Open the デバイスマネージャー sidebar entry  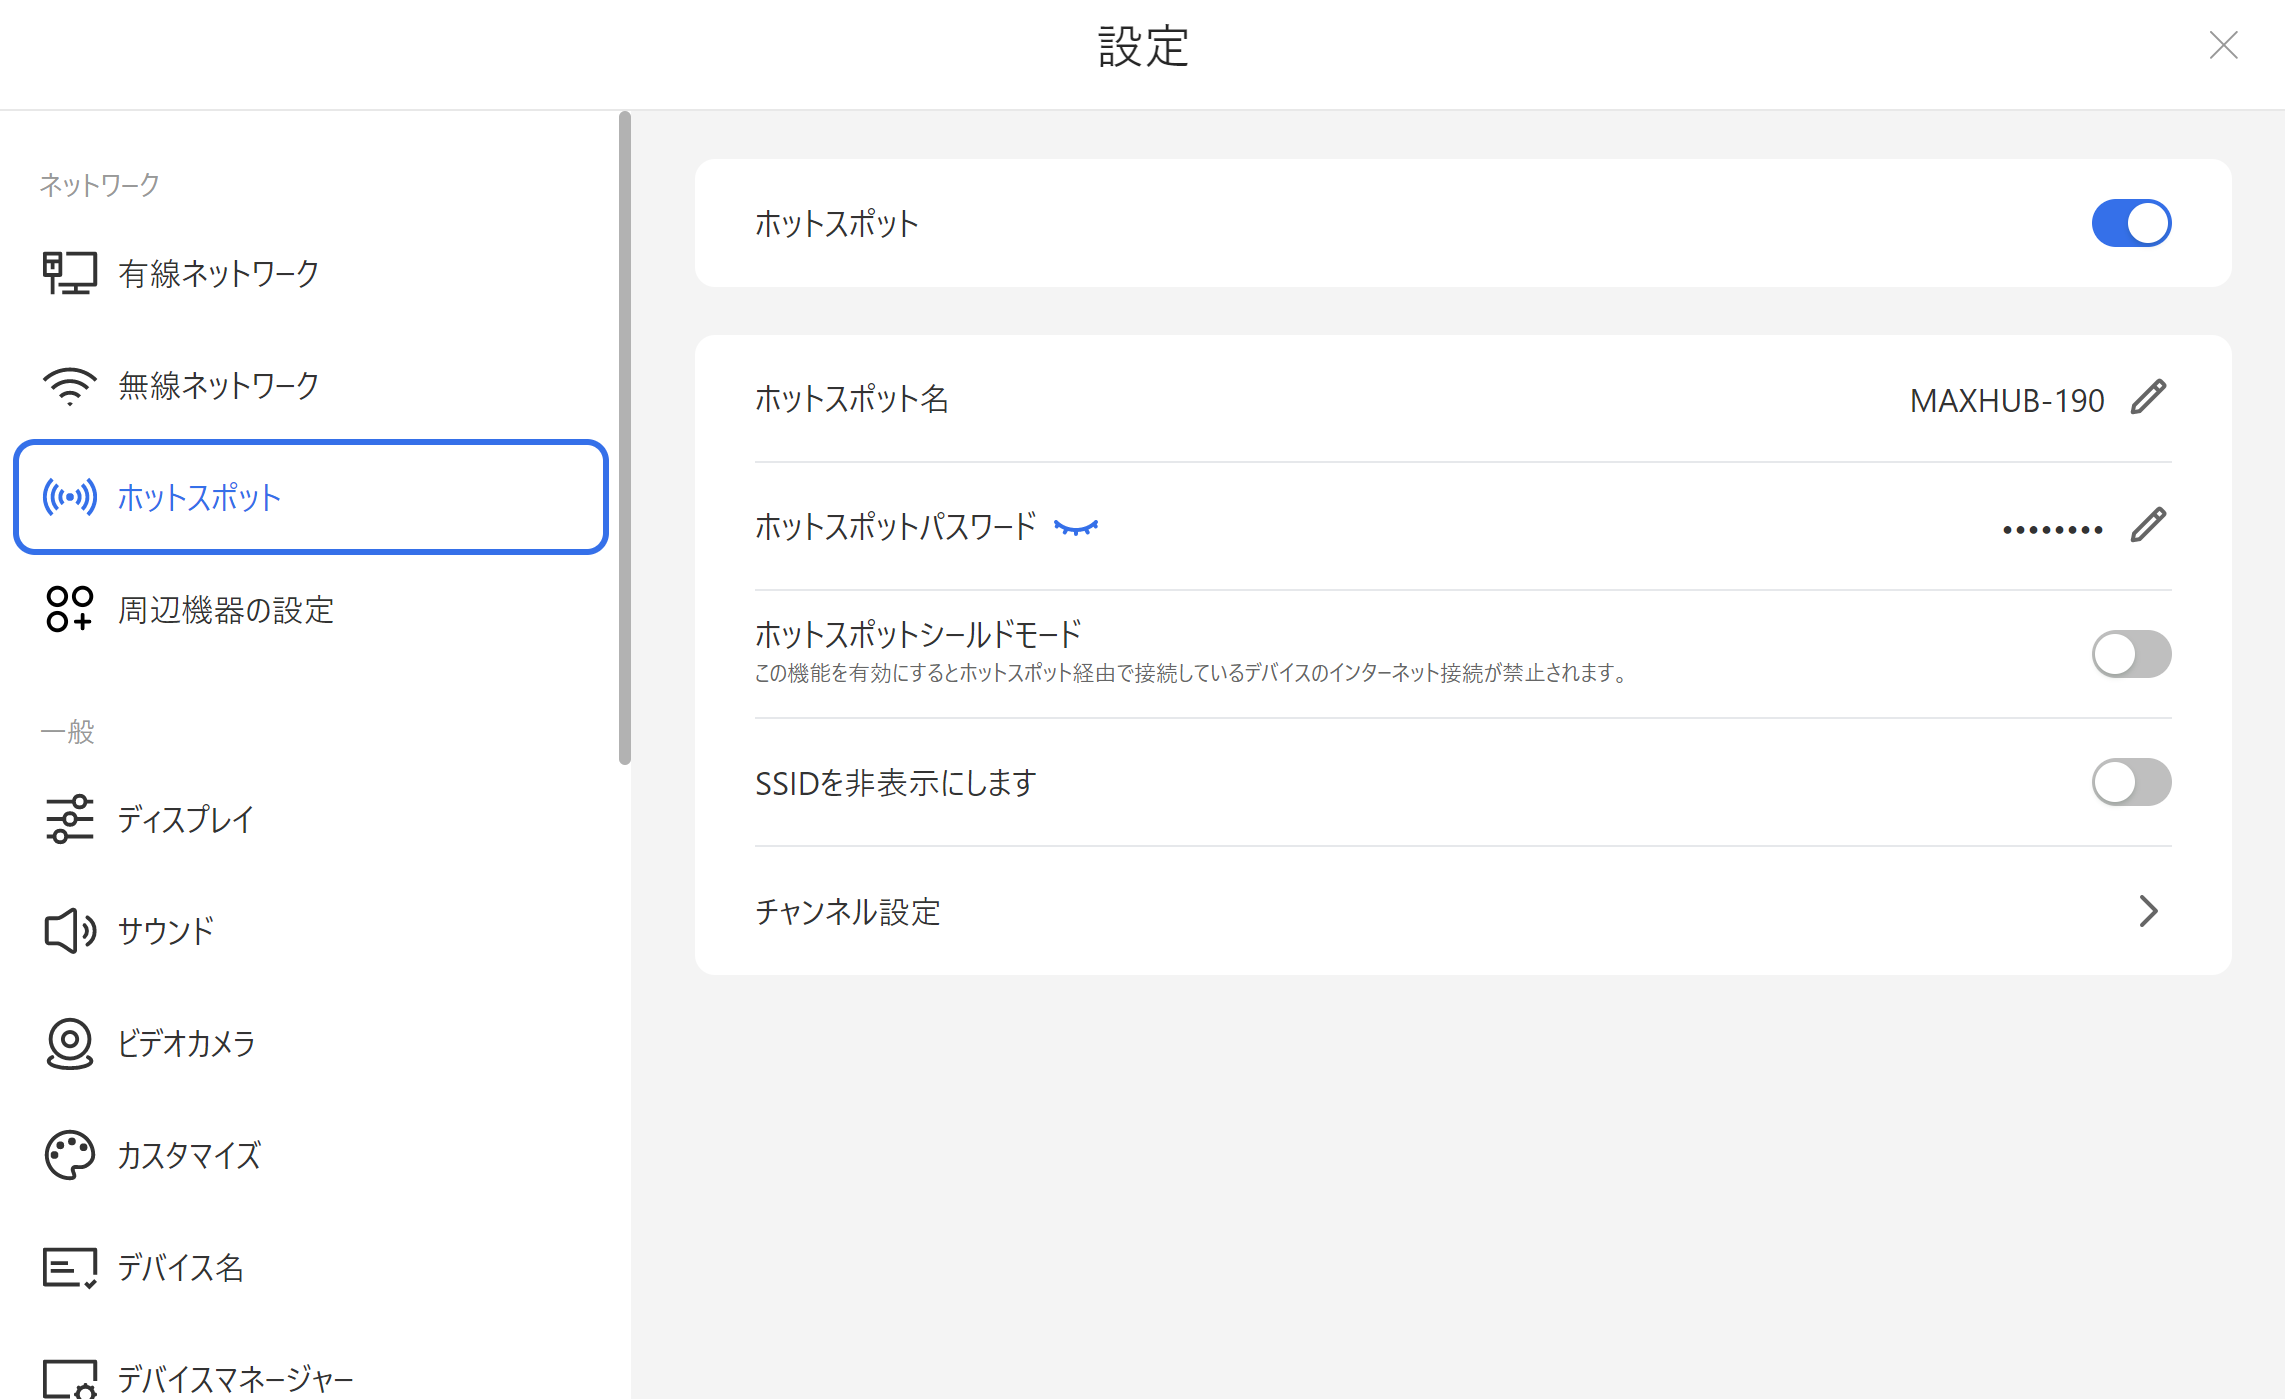point(235,1379)
